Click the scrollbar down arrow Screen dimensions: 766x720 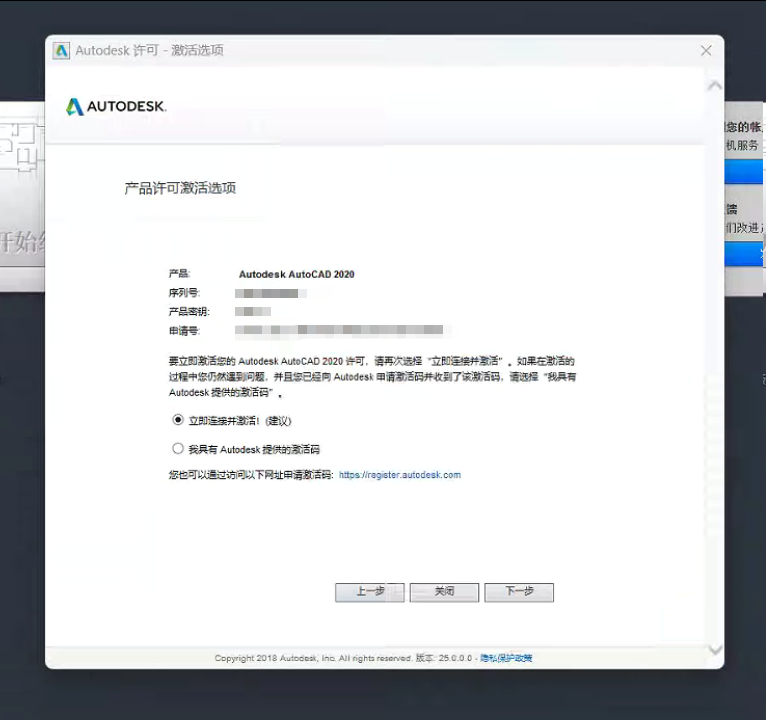coord(715,650)
